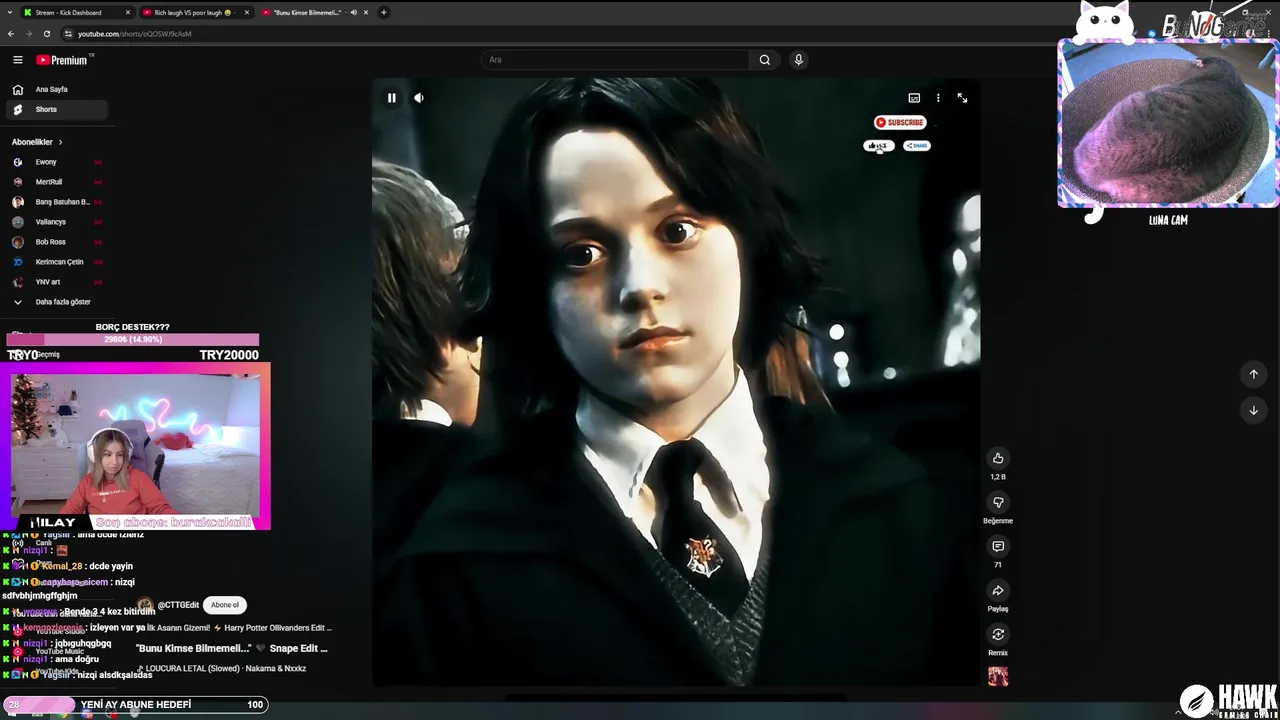Open the Short's sound thumbnail

pos(998,677)
